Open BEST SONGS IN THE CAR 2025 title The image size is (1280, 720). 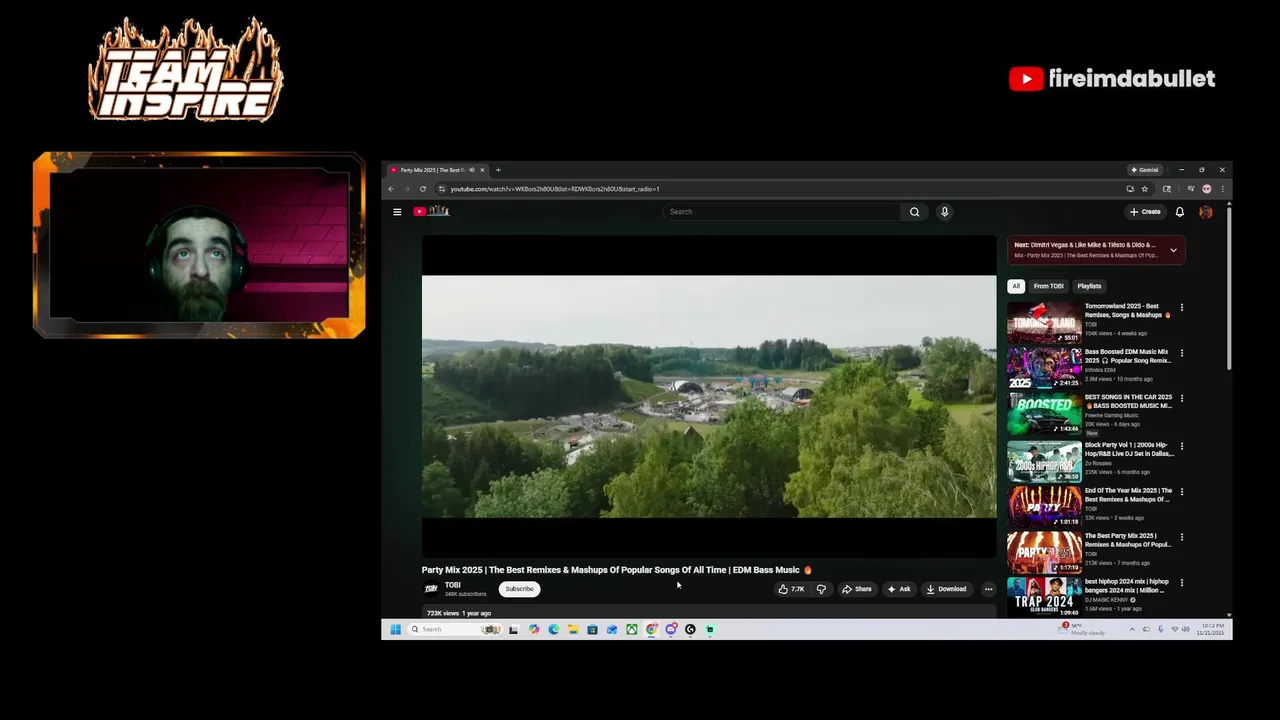tap(1129, 401)
